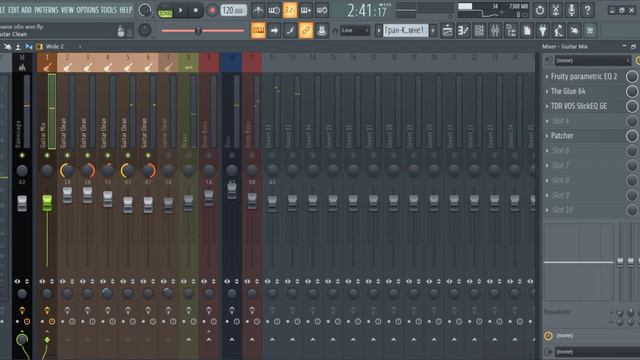640x360 pixels.
Task: Stop playback with Stop button
Action: click(196, 10)
